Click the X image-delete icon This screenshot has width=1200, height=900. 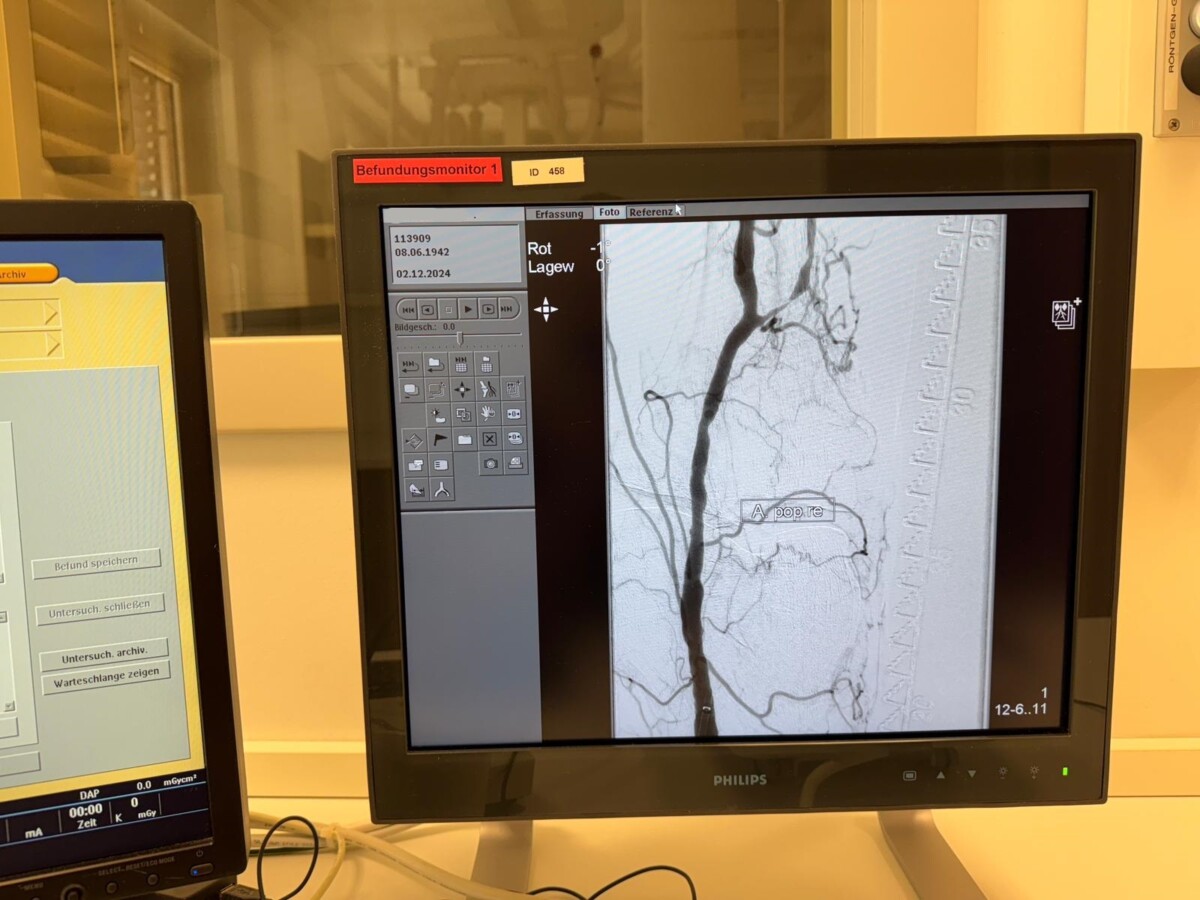489,438
